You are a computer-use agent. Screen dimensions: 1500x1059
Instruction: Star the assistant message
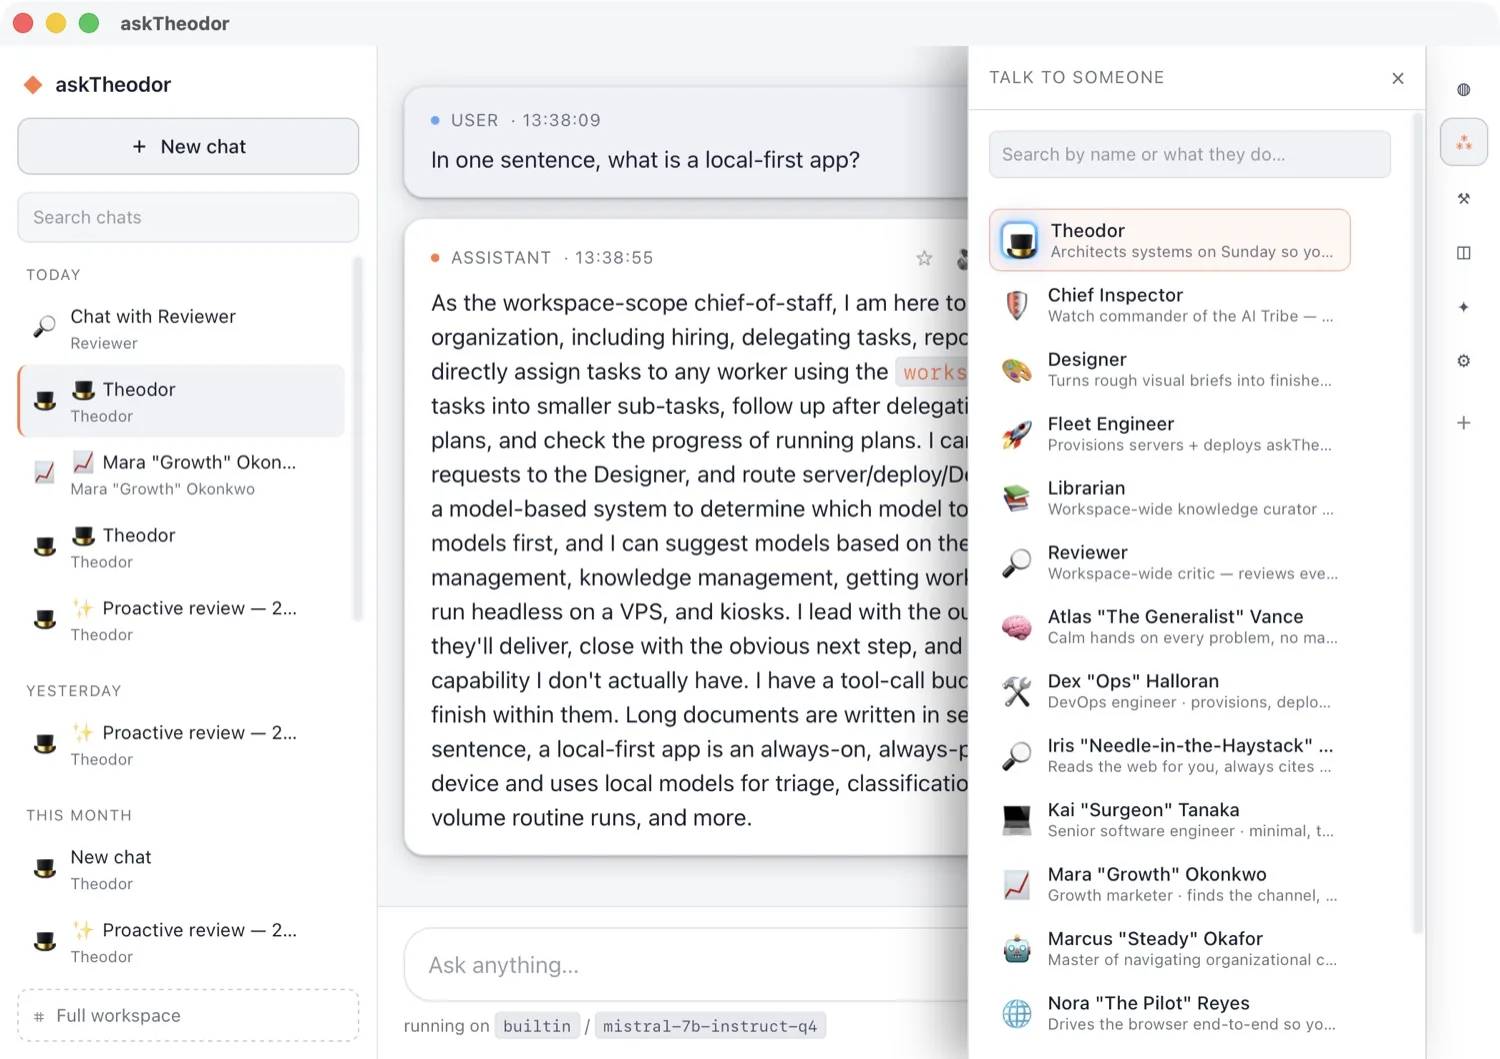click(x=924, y=258)
